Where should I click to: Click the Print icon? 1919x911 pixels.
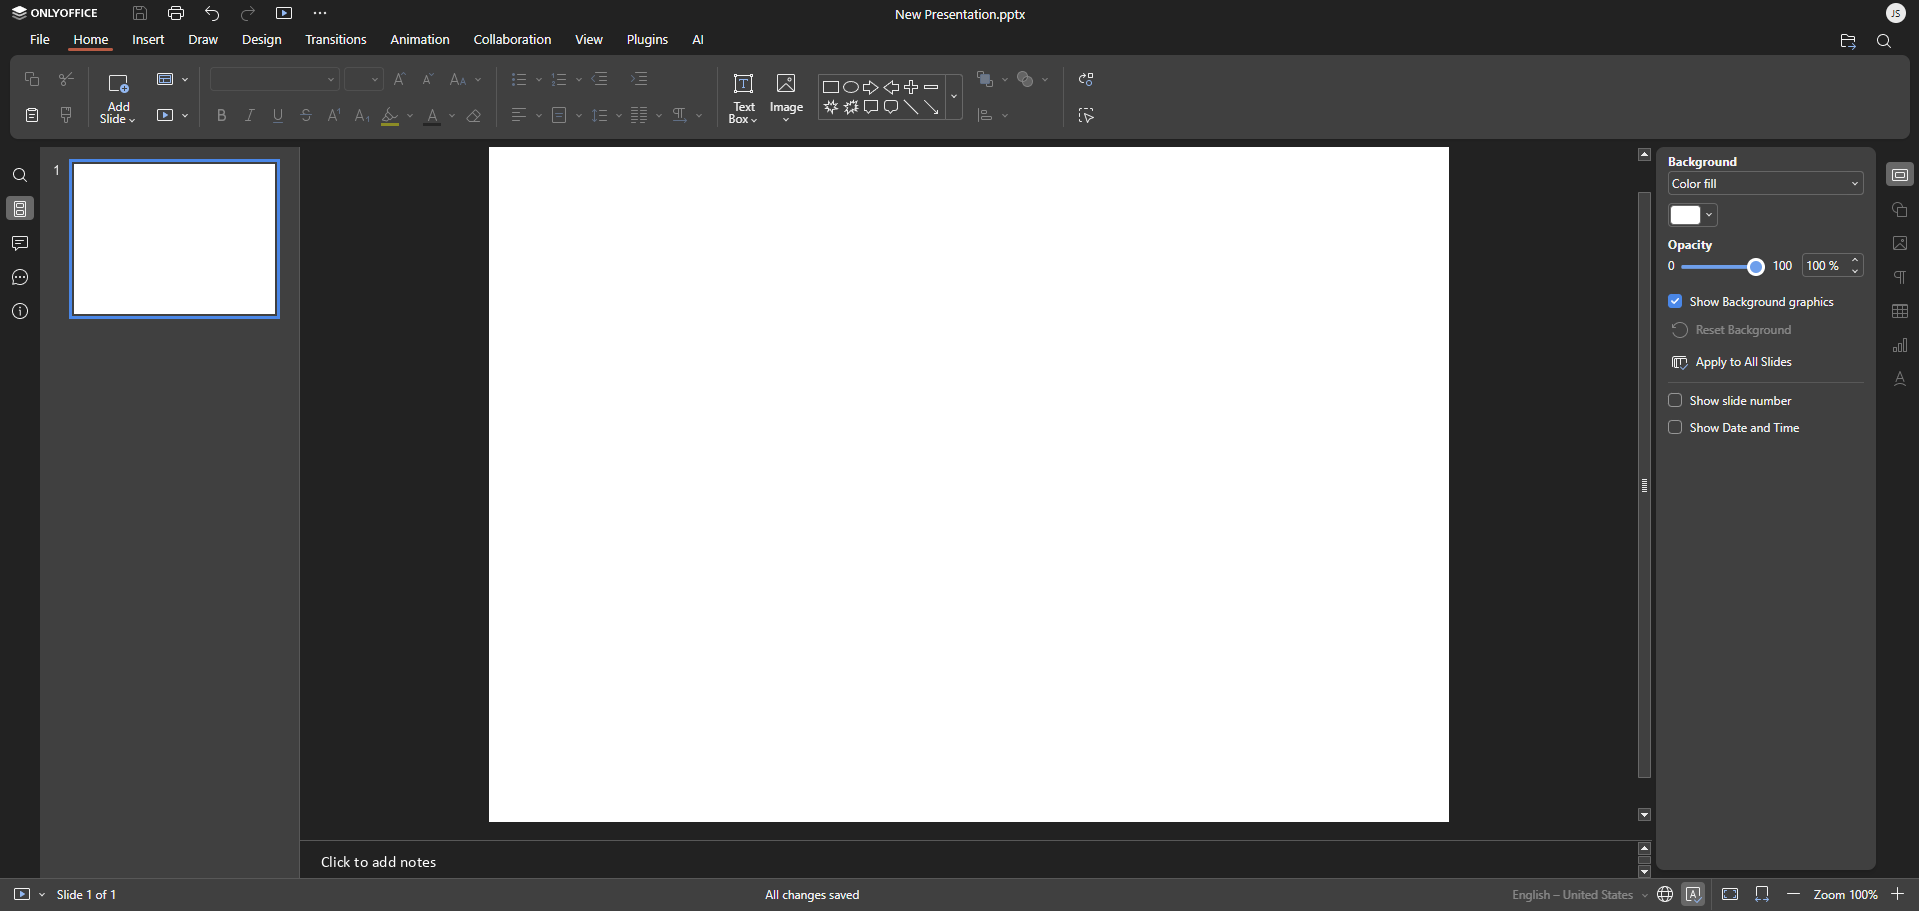point(176,13)
